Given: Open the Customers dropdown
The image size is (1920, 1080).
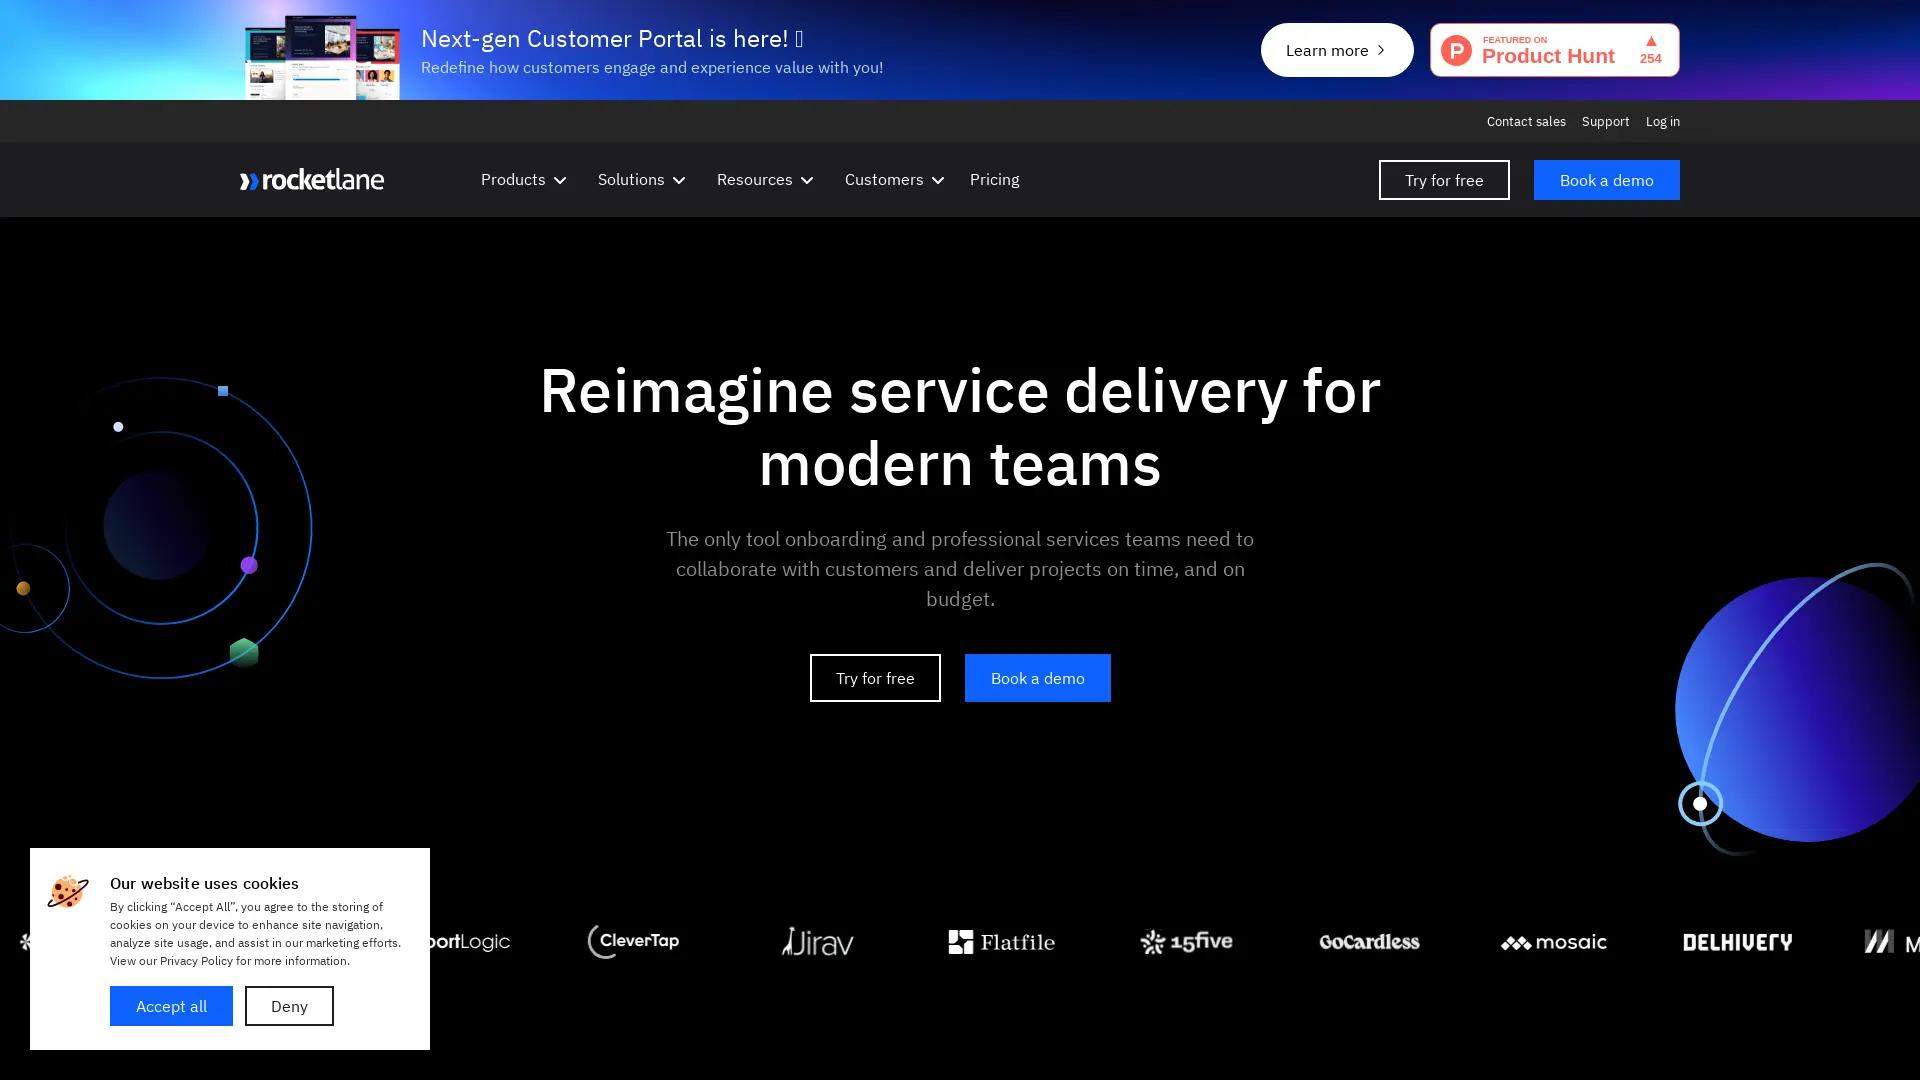Looking at the screenshot, I should (x=893, y=180).
